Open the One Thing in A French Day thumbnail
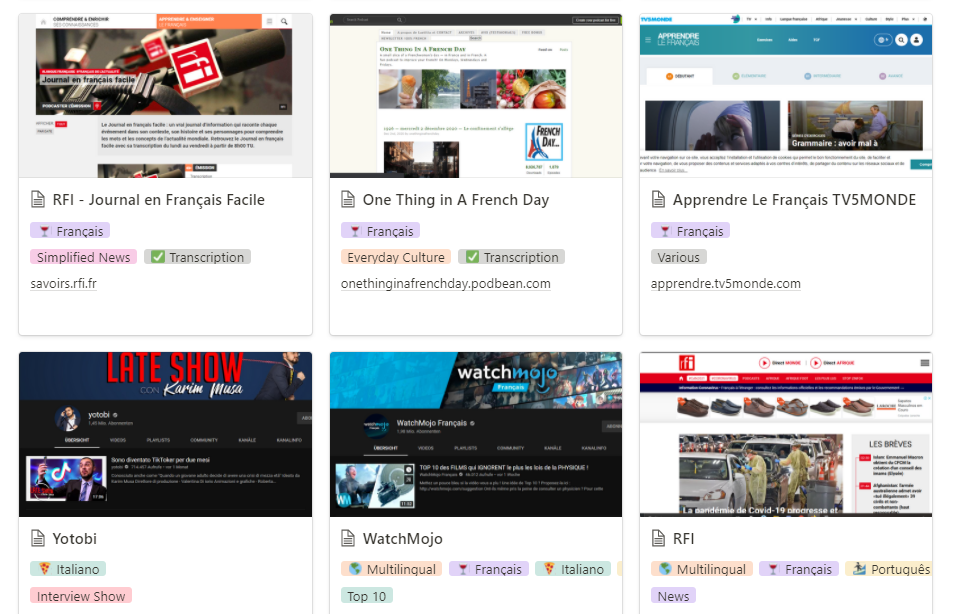The width and height of the screenshot is (964, 614). point(476,95)
